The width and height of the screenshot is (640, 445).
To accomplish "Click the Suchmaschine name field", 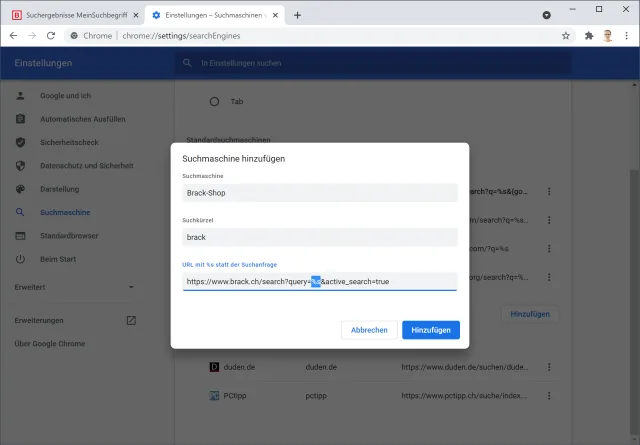I will (x=319, y=193).
